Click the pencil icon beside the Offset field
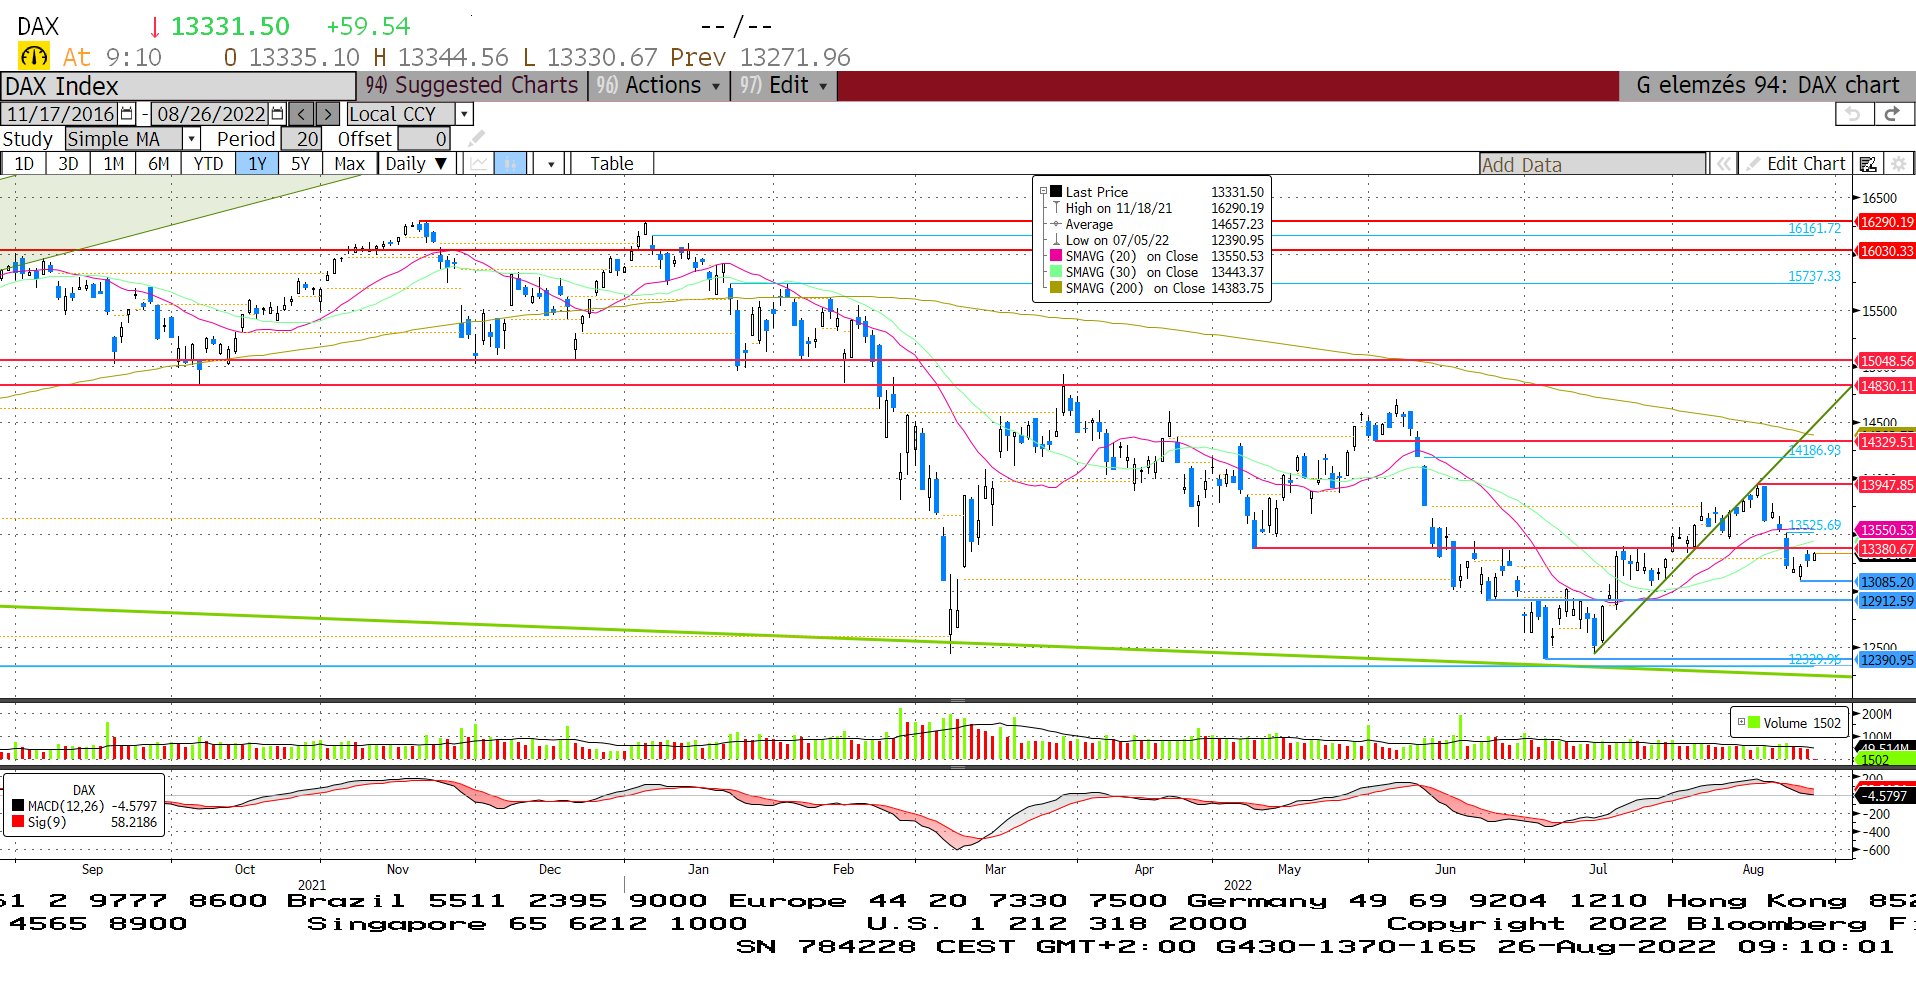The height and width of the screenshot is (1002, 1916). click(477, 138)
